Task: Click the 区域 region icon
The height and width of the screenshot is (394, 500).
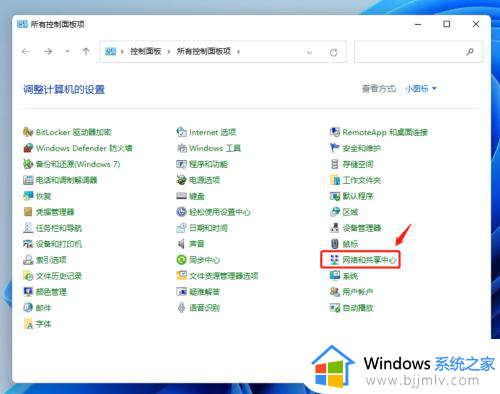Action: pyautogui.click(x=335, y=212)
